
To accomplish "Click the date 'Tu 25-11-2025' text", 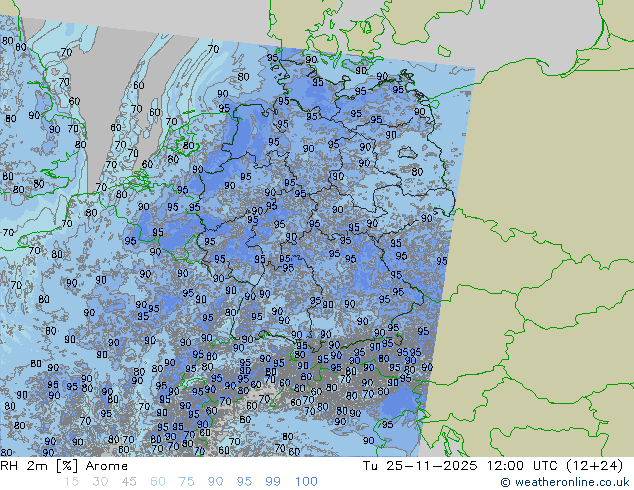I will coord(420,466).
